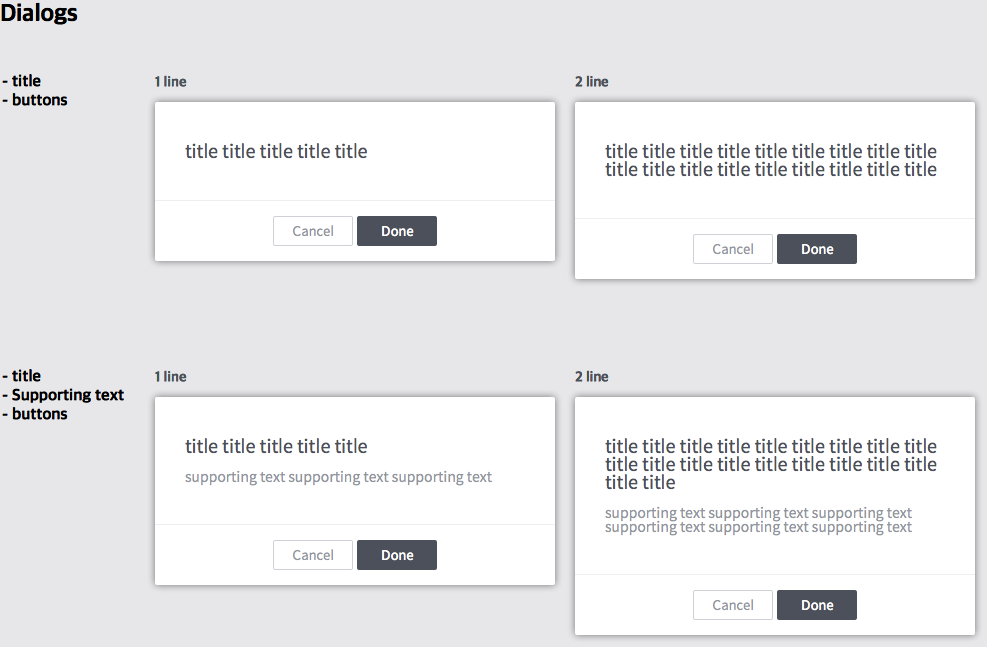Select the title text in the top-left dialog
The height and width of the screenshot is (647, 987).
tap(277, 151)
